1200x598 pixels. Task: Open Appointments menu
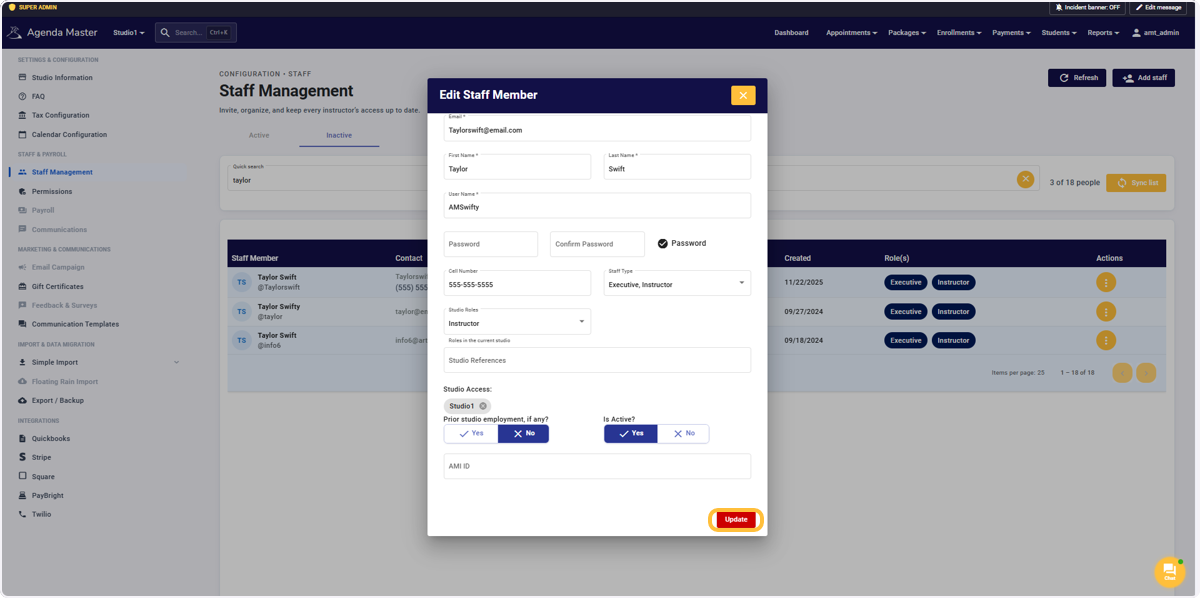tap(851, 33)
